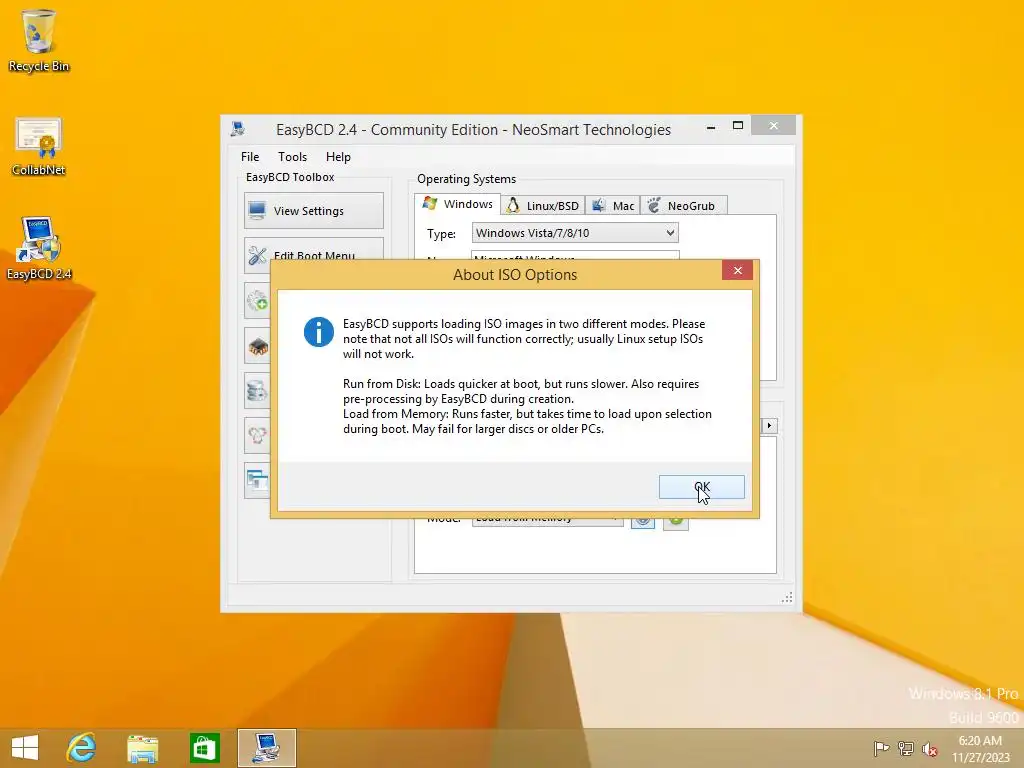Open the Help menu in EasyBCD
Viewport: 1024px width, 768px height.
[338, 157]
